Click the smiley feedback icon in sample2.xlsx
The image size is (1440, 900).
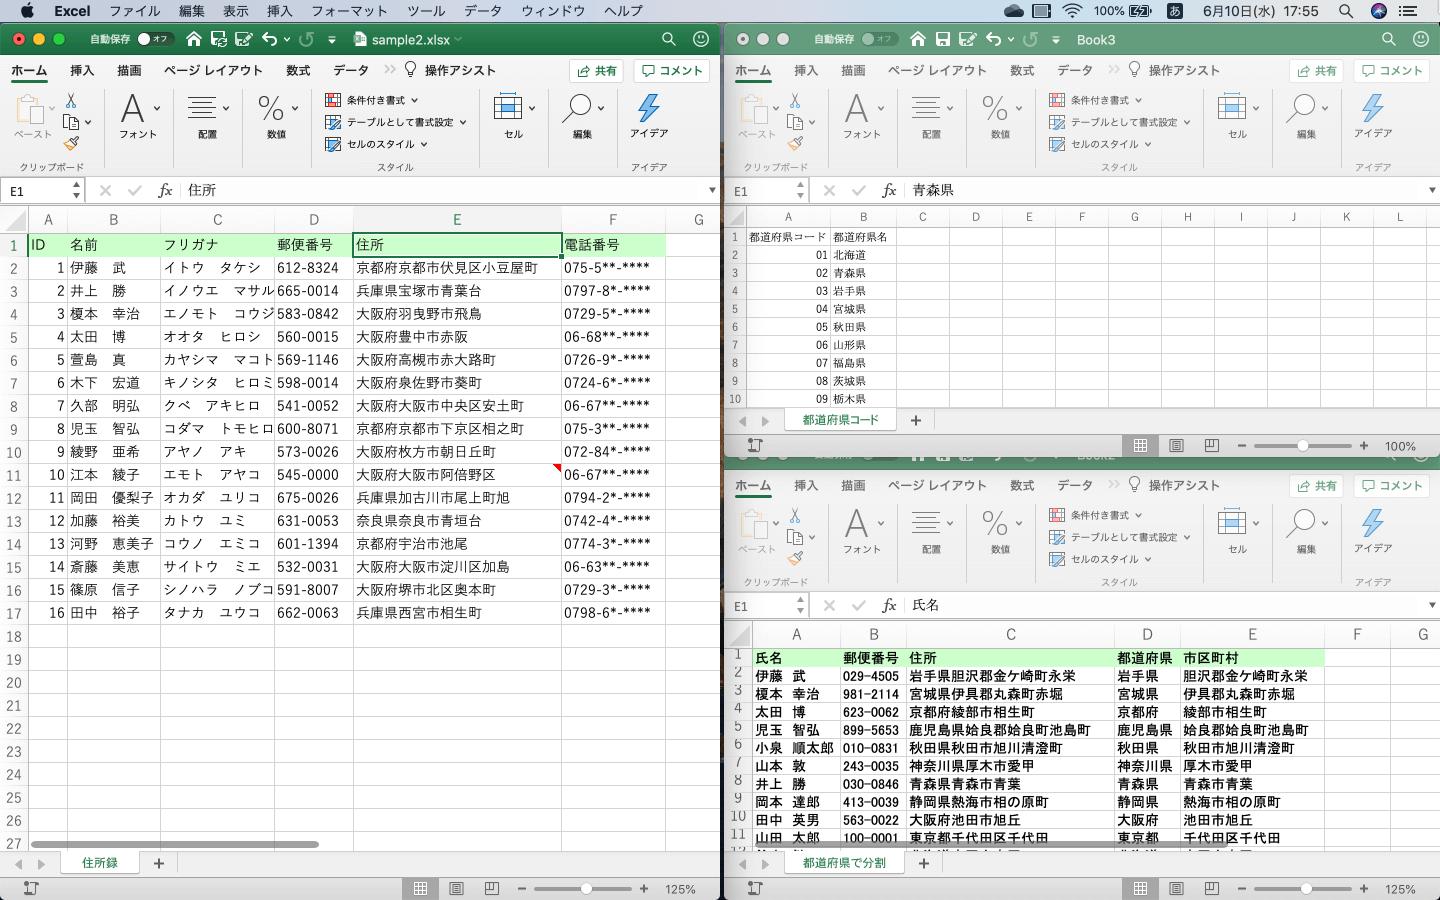click(701, 39)
